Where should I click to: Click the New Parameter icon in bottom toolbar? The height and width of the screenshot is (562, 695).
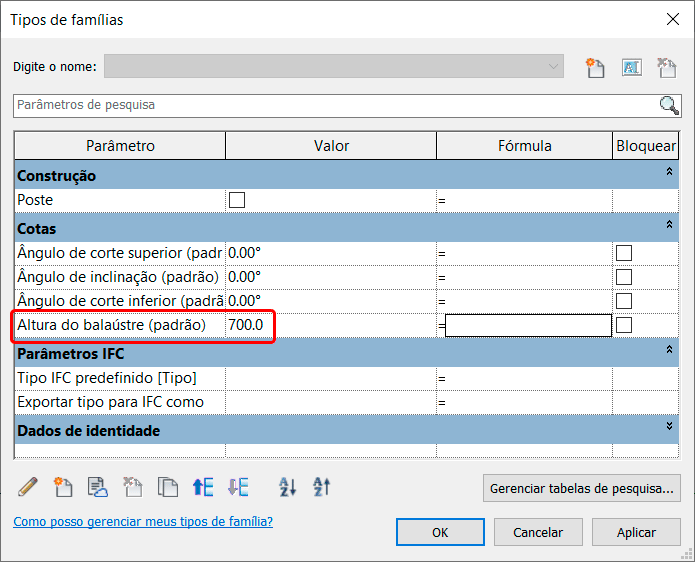(63, 487)
